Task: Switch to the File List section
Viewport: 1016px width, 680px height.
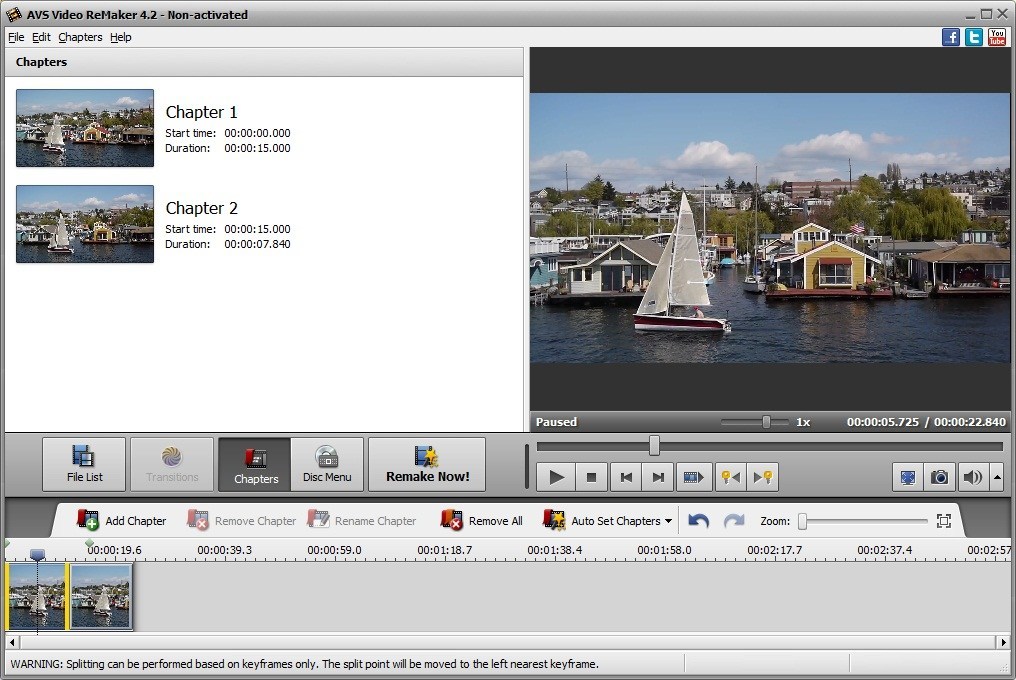Action: point(84,464)
